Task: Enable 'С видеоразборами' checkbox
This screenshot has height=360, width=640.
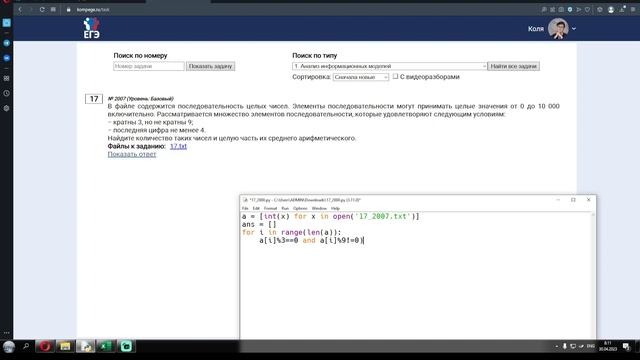Action: point(395,76)
